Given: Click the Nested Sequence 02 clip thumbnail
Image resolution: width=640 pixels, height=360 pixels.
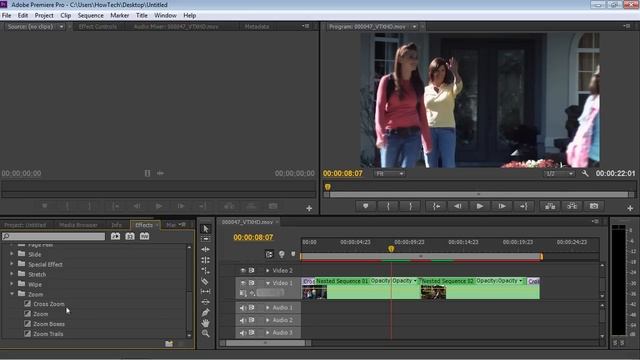Looking at the screenshot, I should 433,292.
